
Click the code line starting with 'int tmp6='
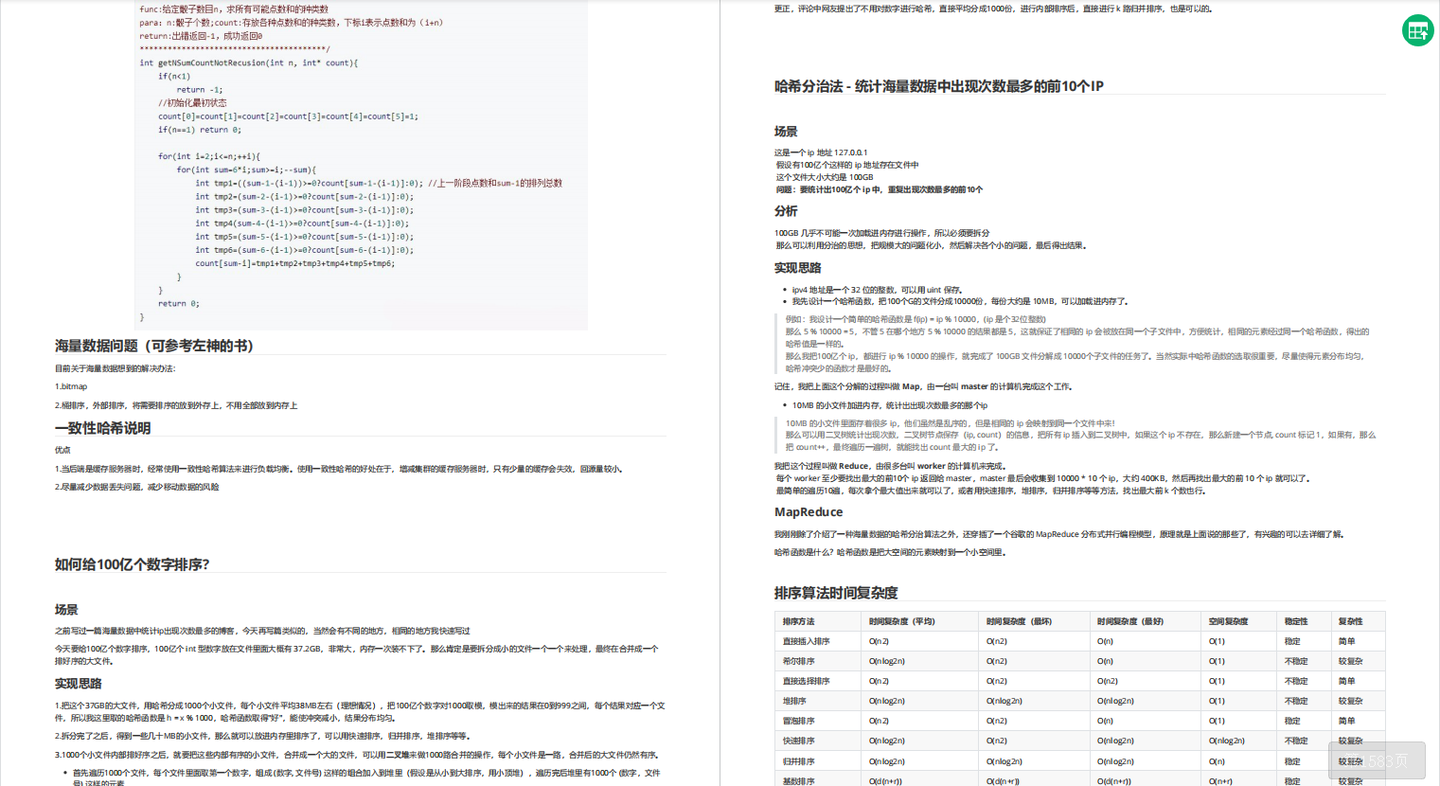305,250
